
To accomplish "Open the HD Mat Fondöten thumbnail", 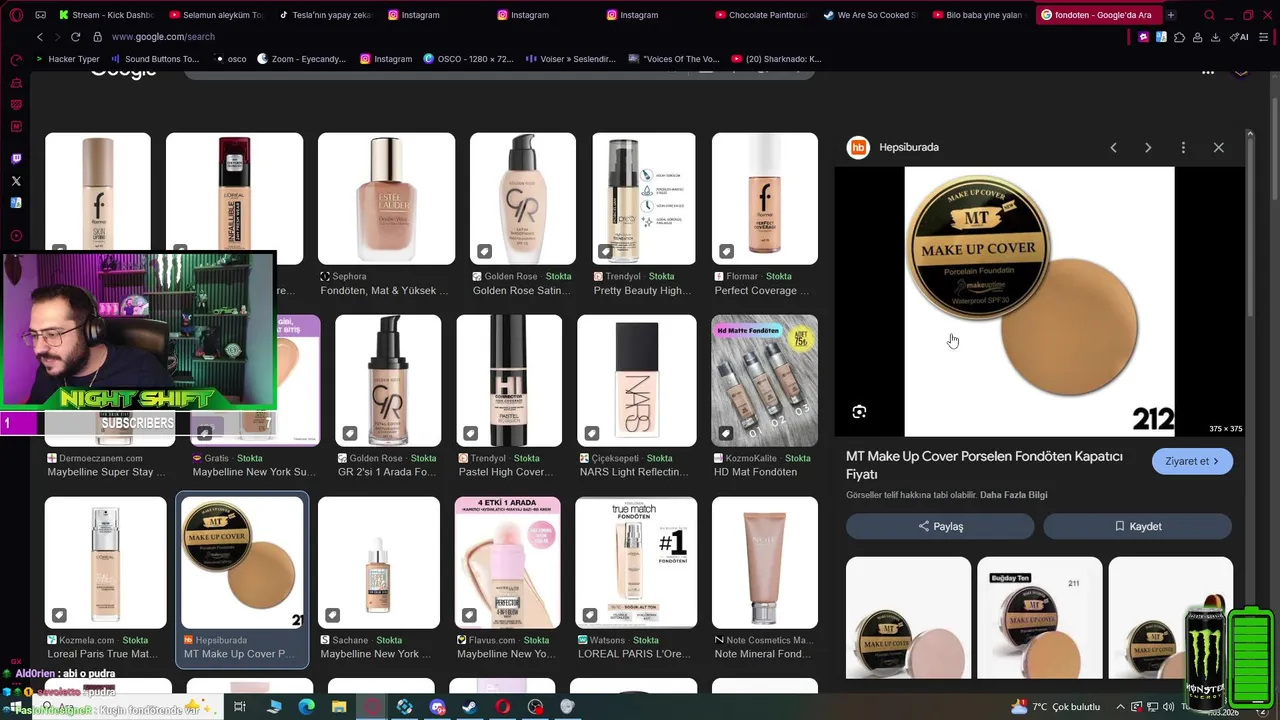I will (x=765, y=380).
